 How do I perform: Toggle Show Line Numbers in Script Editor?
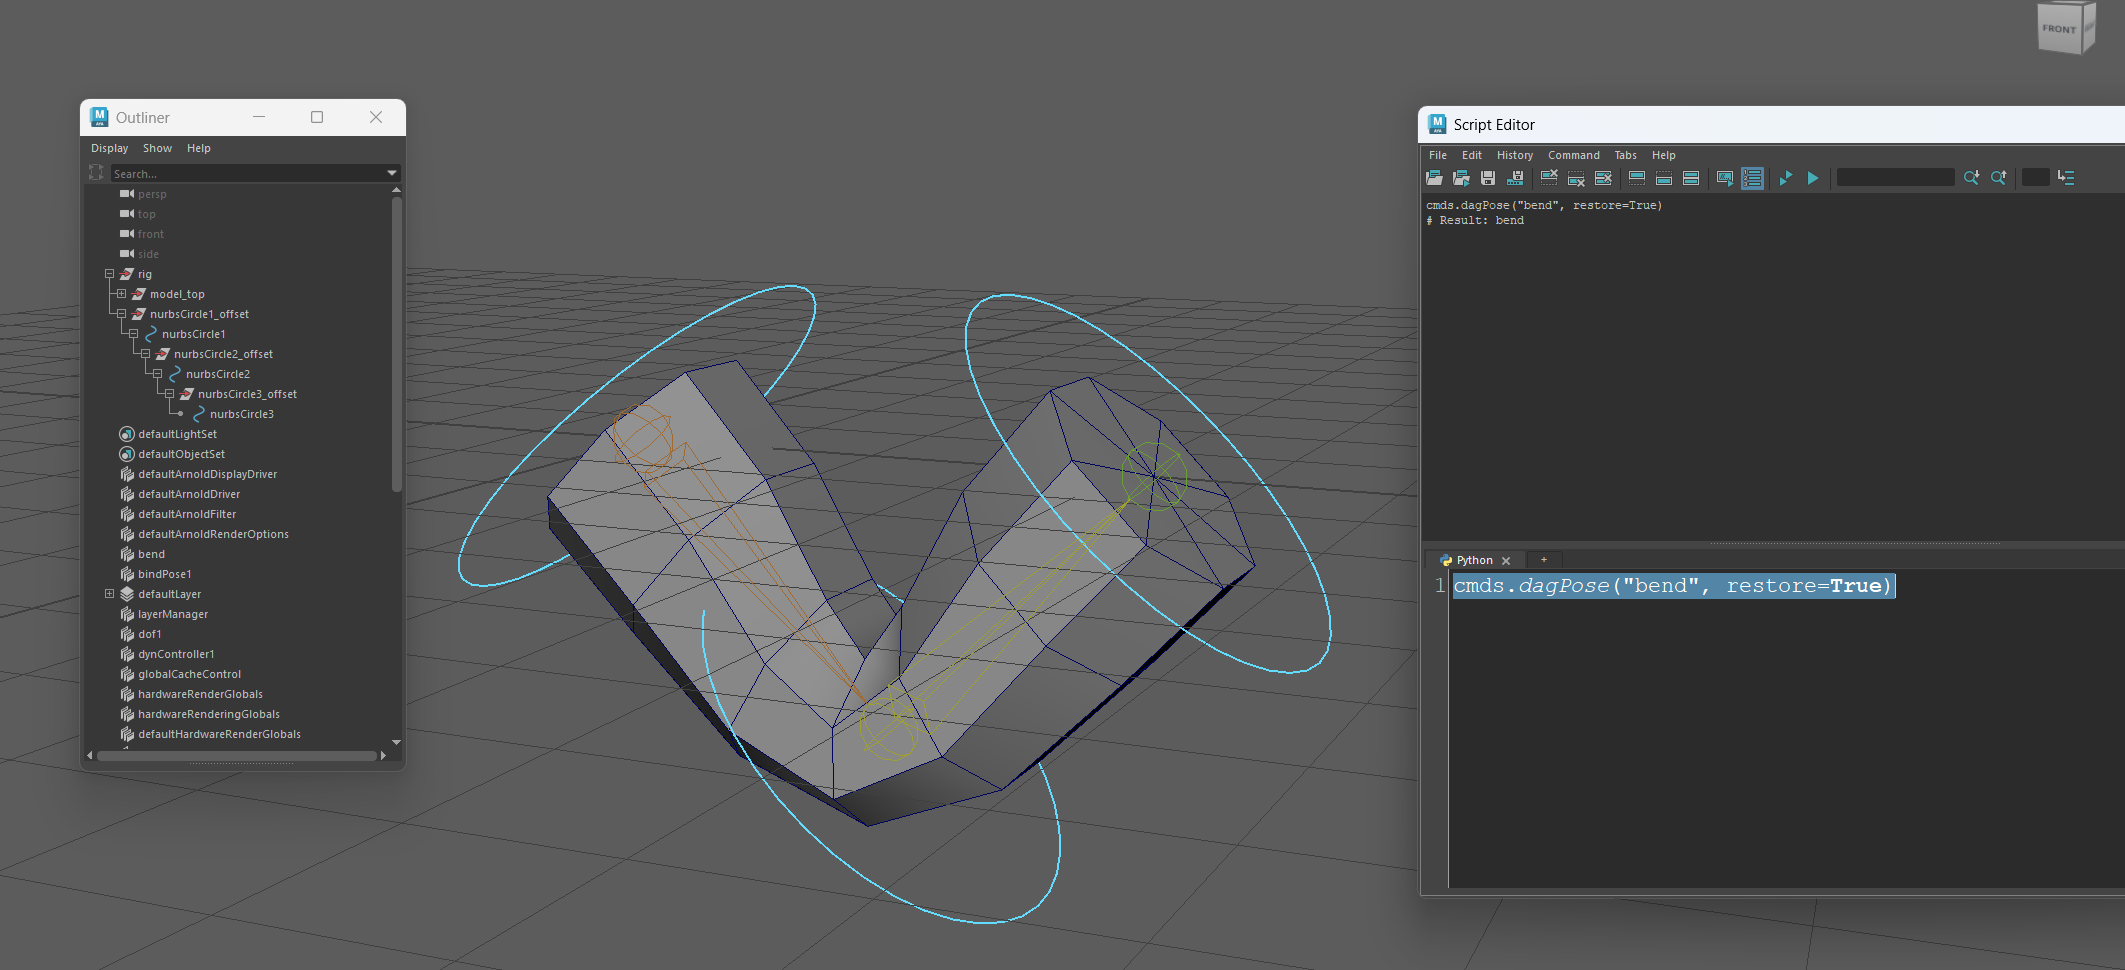tap(1752, 178)
